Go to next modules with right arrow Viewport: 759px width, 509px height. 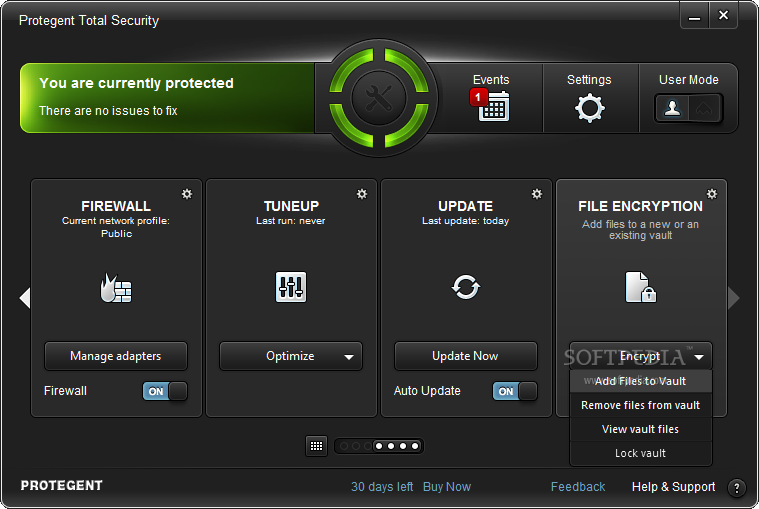click(x=734, y=298)
